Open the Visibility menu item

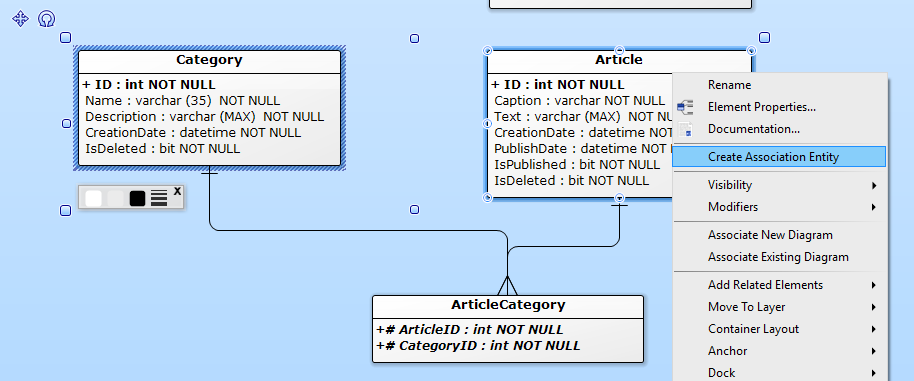tap(730, 185)
